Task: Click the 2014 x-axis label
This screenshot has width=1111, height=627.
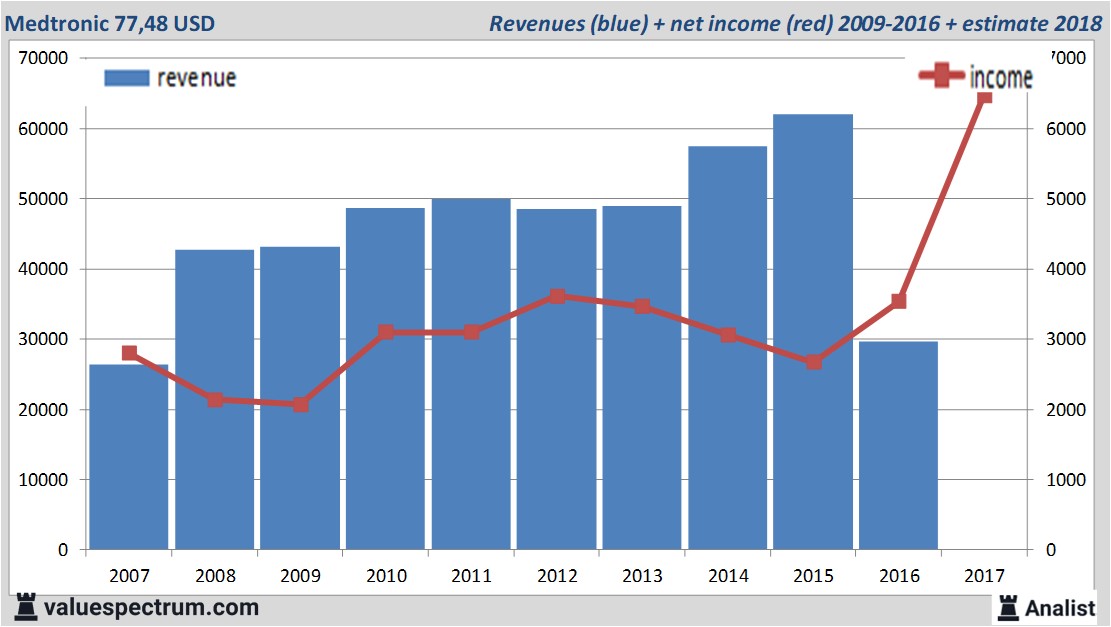Action: click(x=728, y=575)
